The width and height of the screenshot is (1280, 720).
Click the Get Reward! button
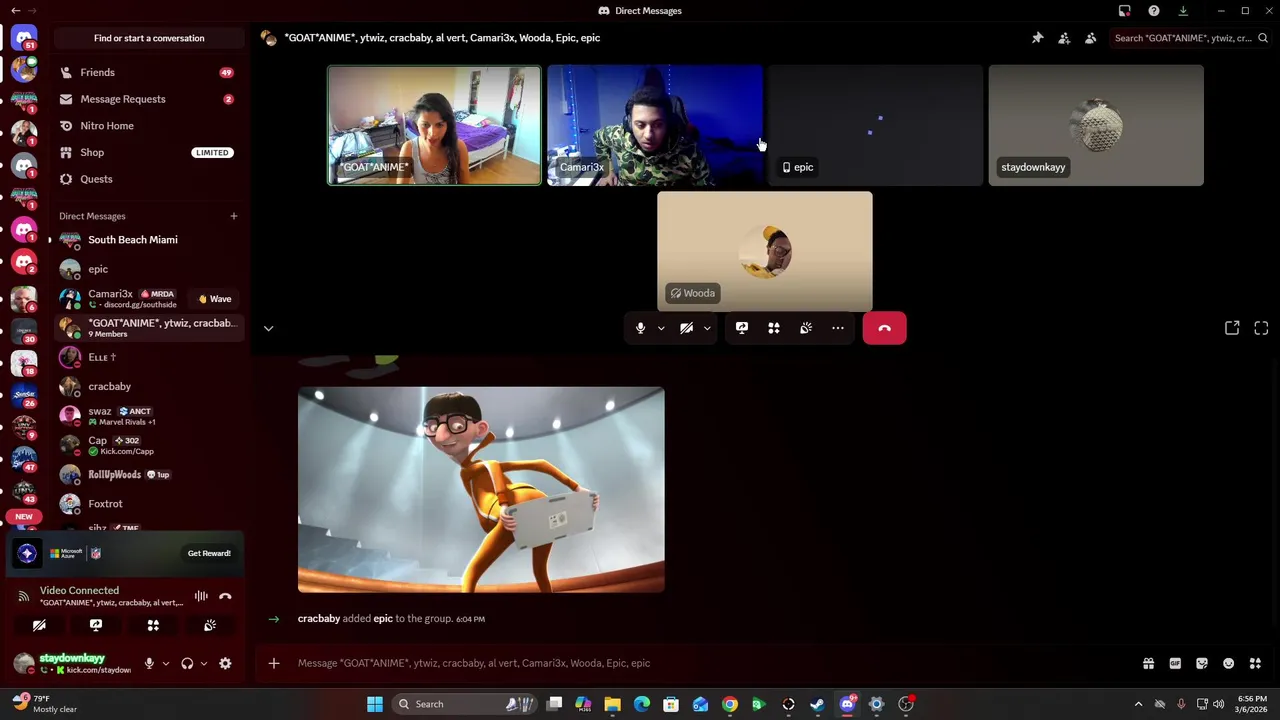tap(209, 553)
